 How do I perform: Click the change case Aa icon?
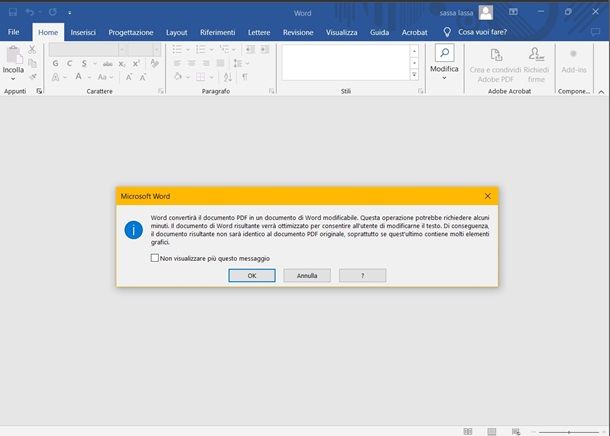click(102, 77)
